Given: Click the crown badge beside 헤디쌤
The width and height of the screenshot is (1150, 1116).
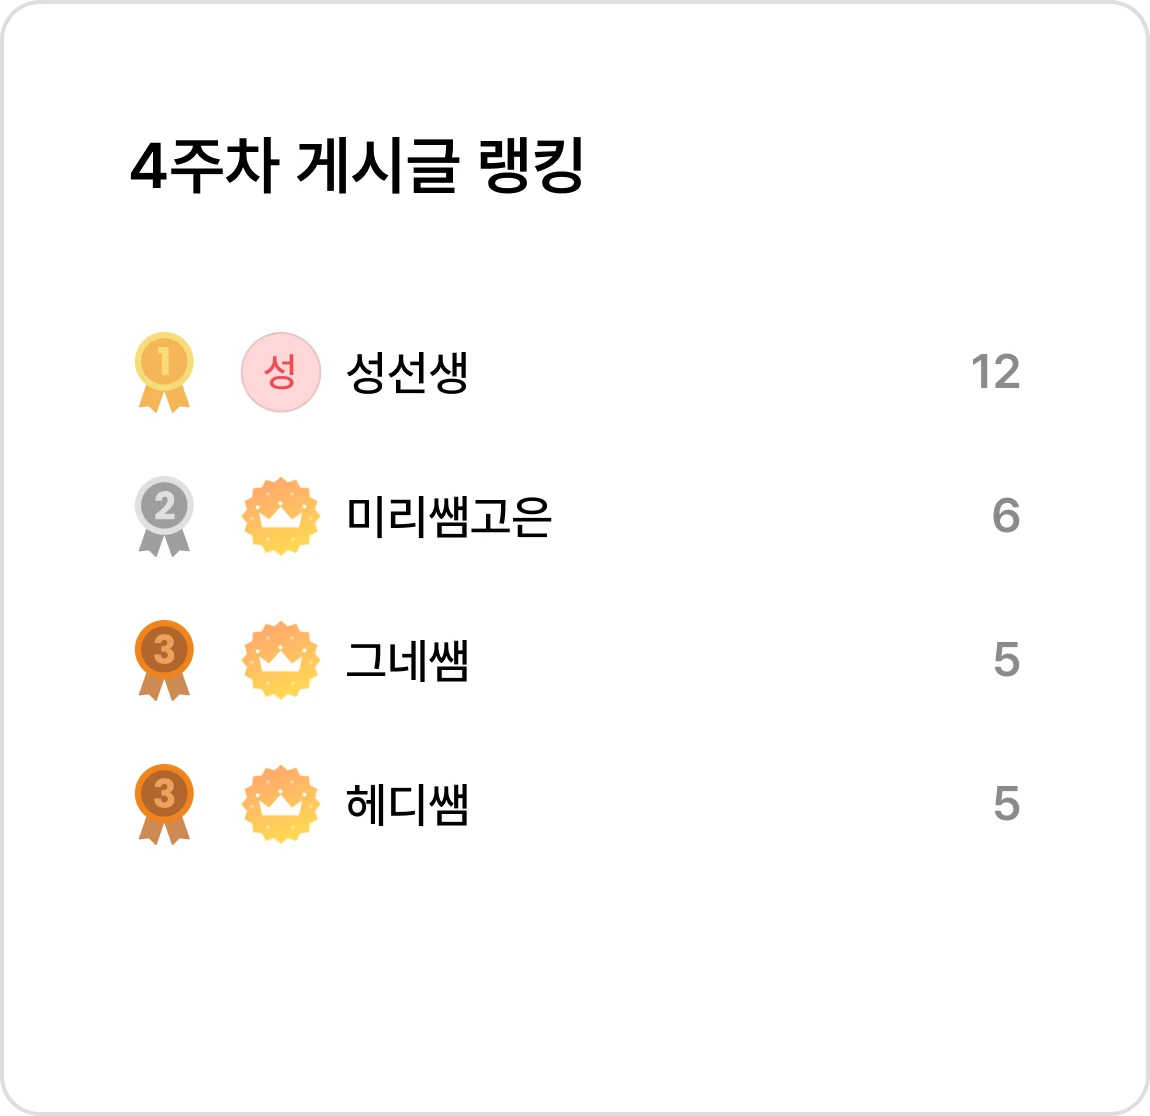Looking at the screenshot, I should click(x=281, y=804).
